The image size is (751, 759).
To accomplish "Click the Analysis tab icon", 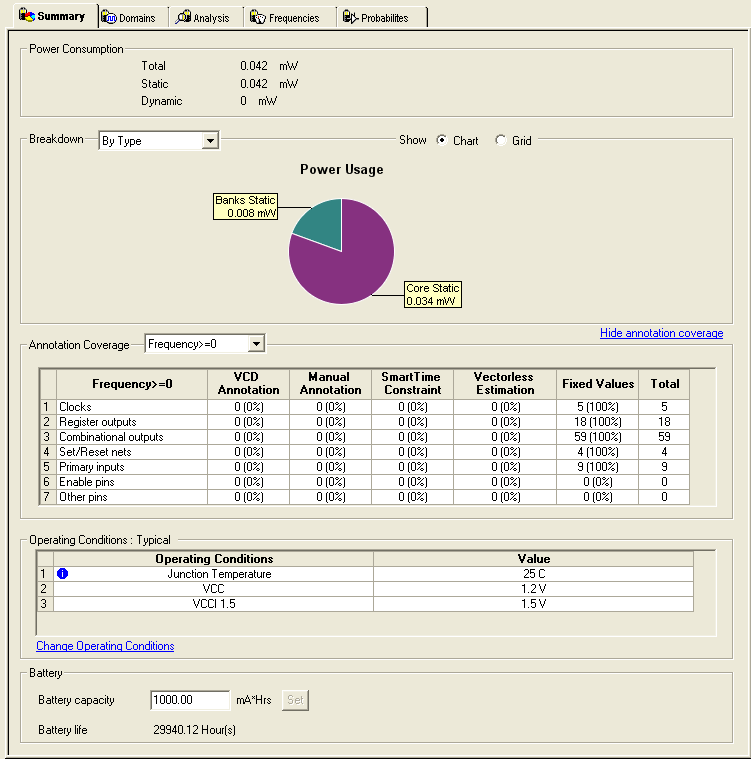I will click(x=183, y=18).
